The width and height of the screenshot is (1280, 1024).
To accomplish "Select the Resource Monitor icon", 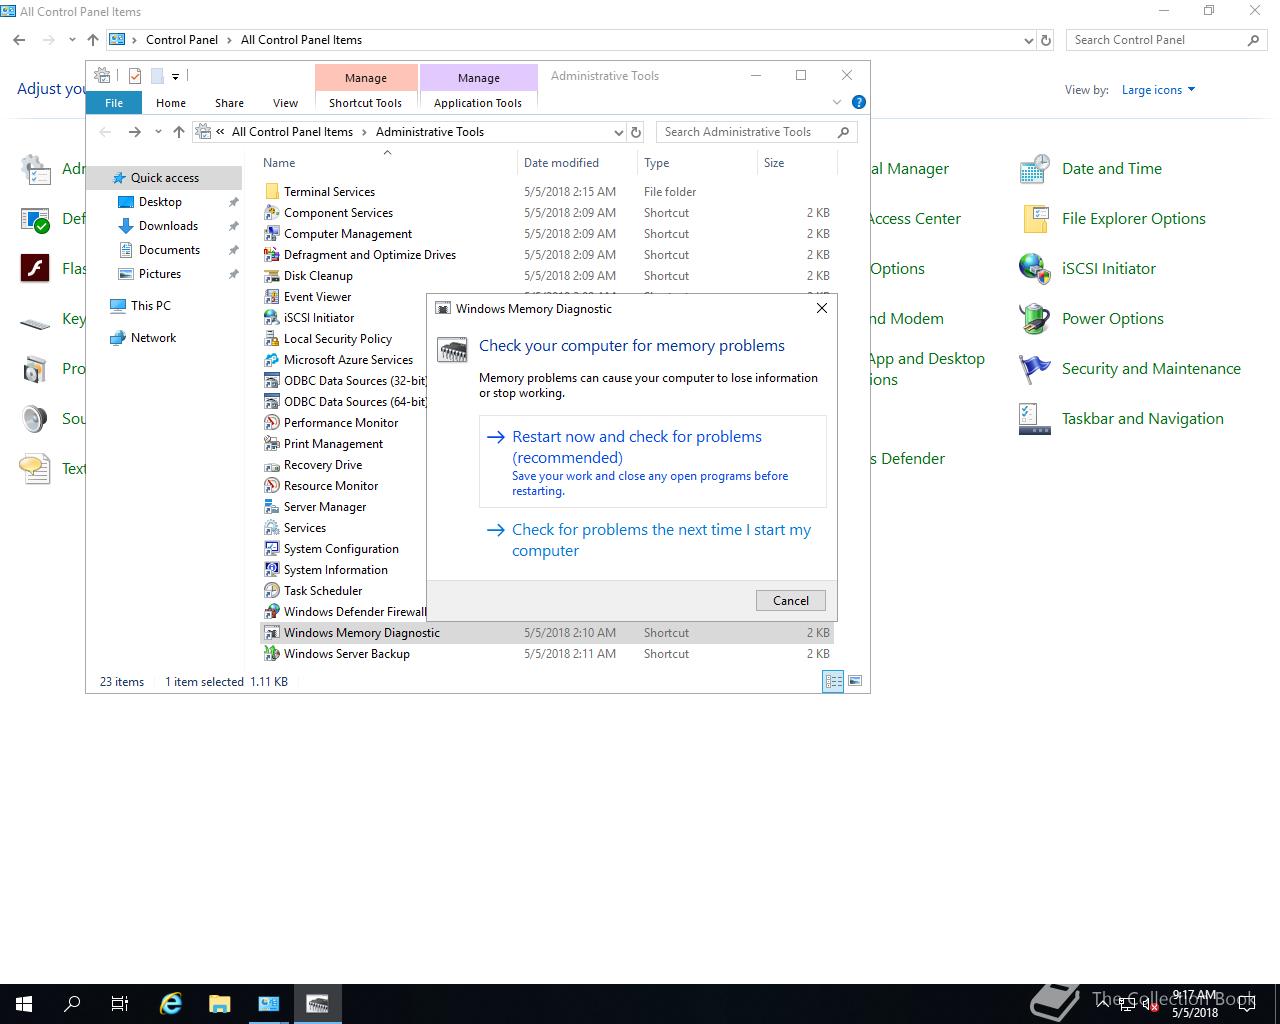I will point(271,486).
